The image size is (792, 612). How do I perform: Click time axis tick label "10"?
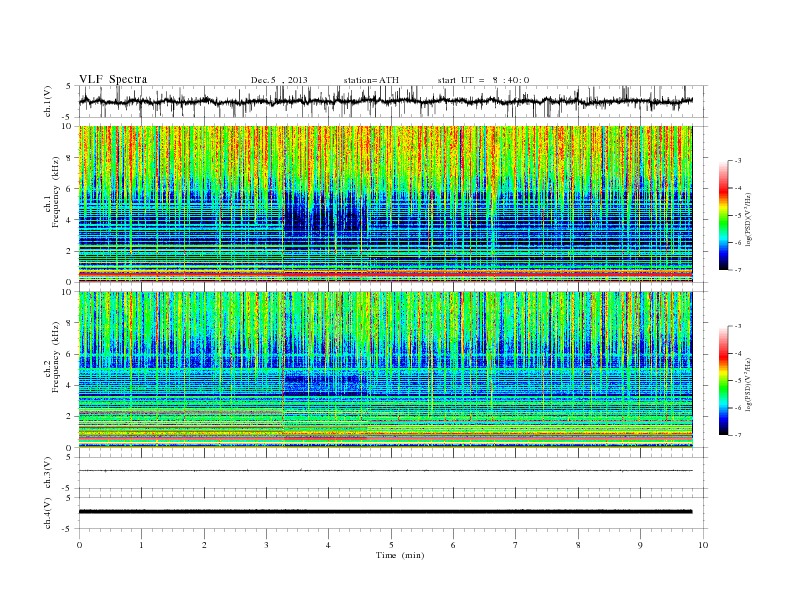(703, 545)
